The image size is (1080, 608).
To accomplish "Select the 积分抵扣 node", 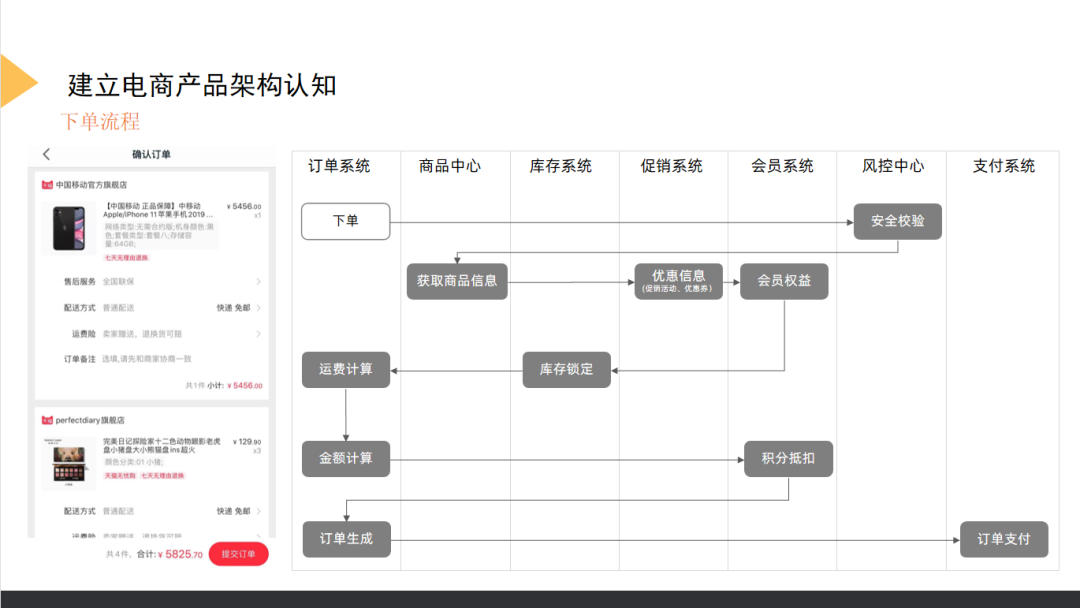I will click(x=789, y=459).
